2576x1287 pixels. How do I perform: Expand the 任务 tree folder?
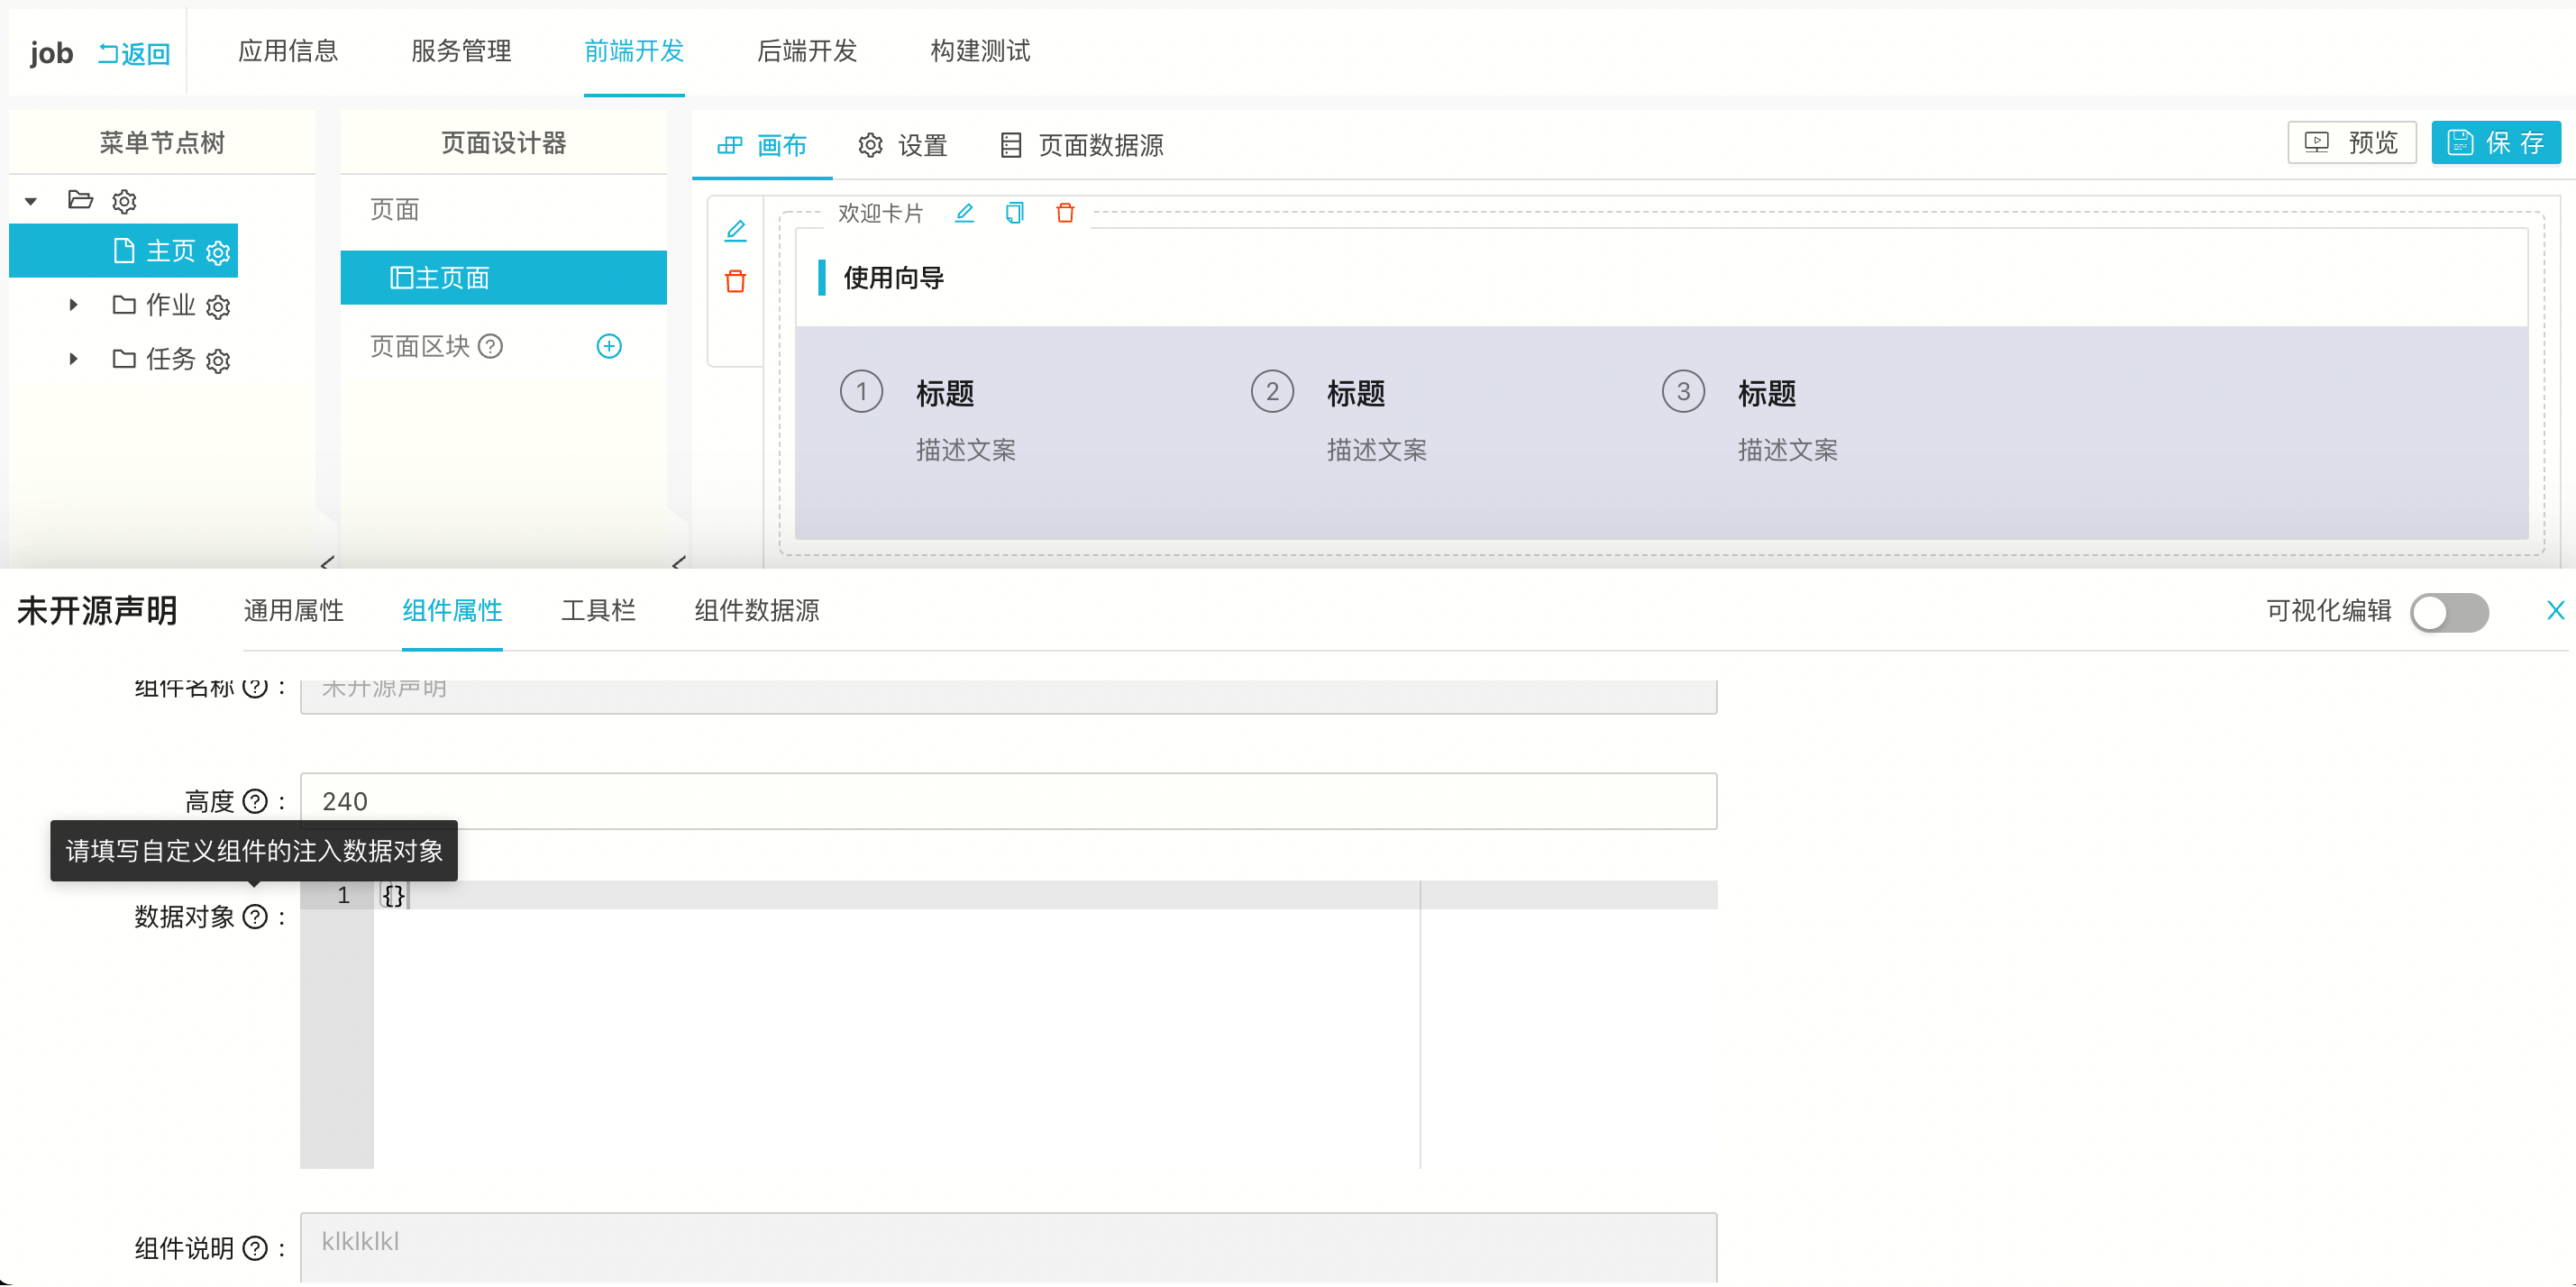pos(73,359)
